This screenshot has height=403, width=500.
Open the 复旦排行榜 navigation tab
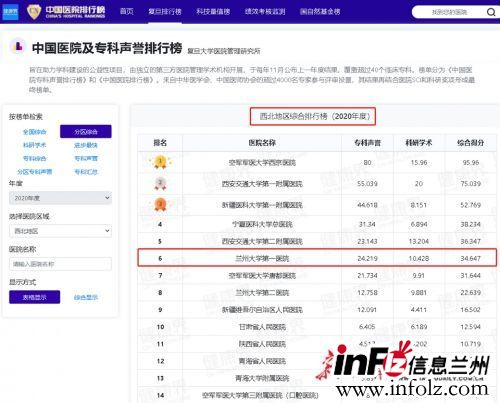165,12
